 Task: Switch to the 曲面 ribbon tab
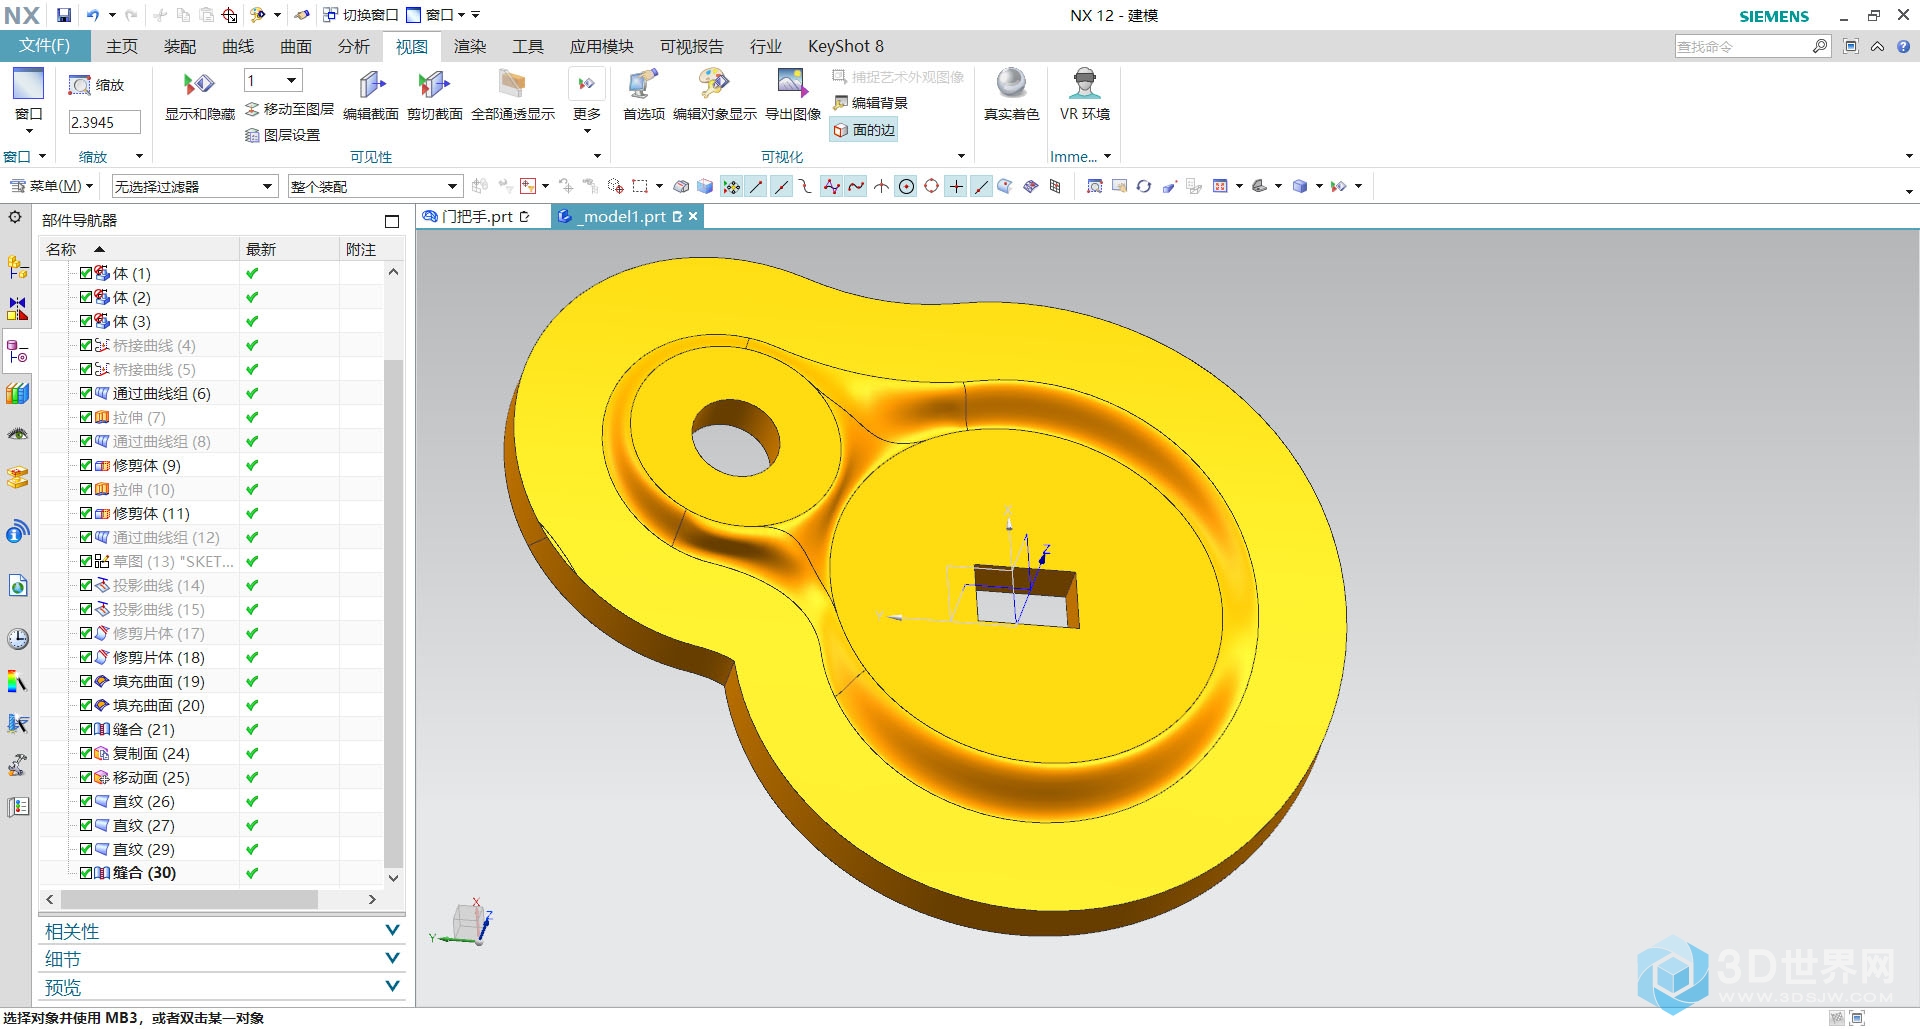(x=296, y=46)
